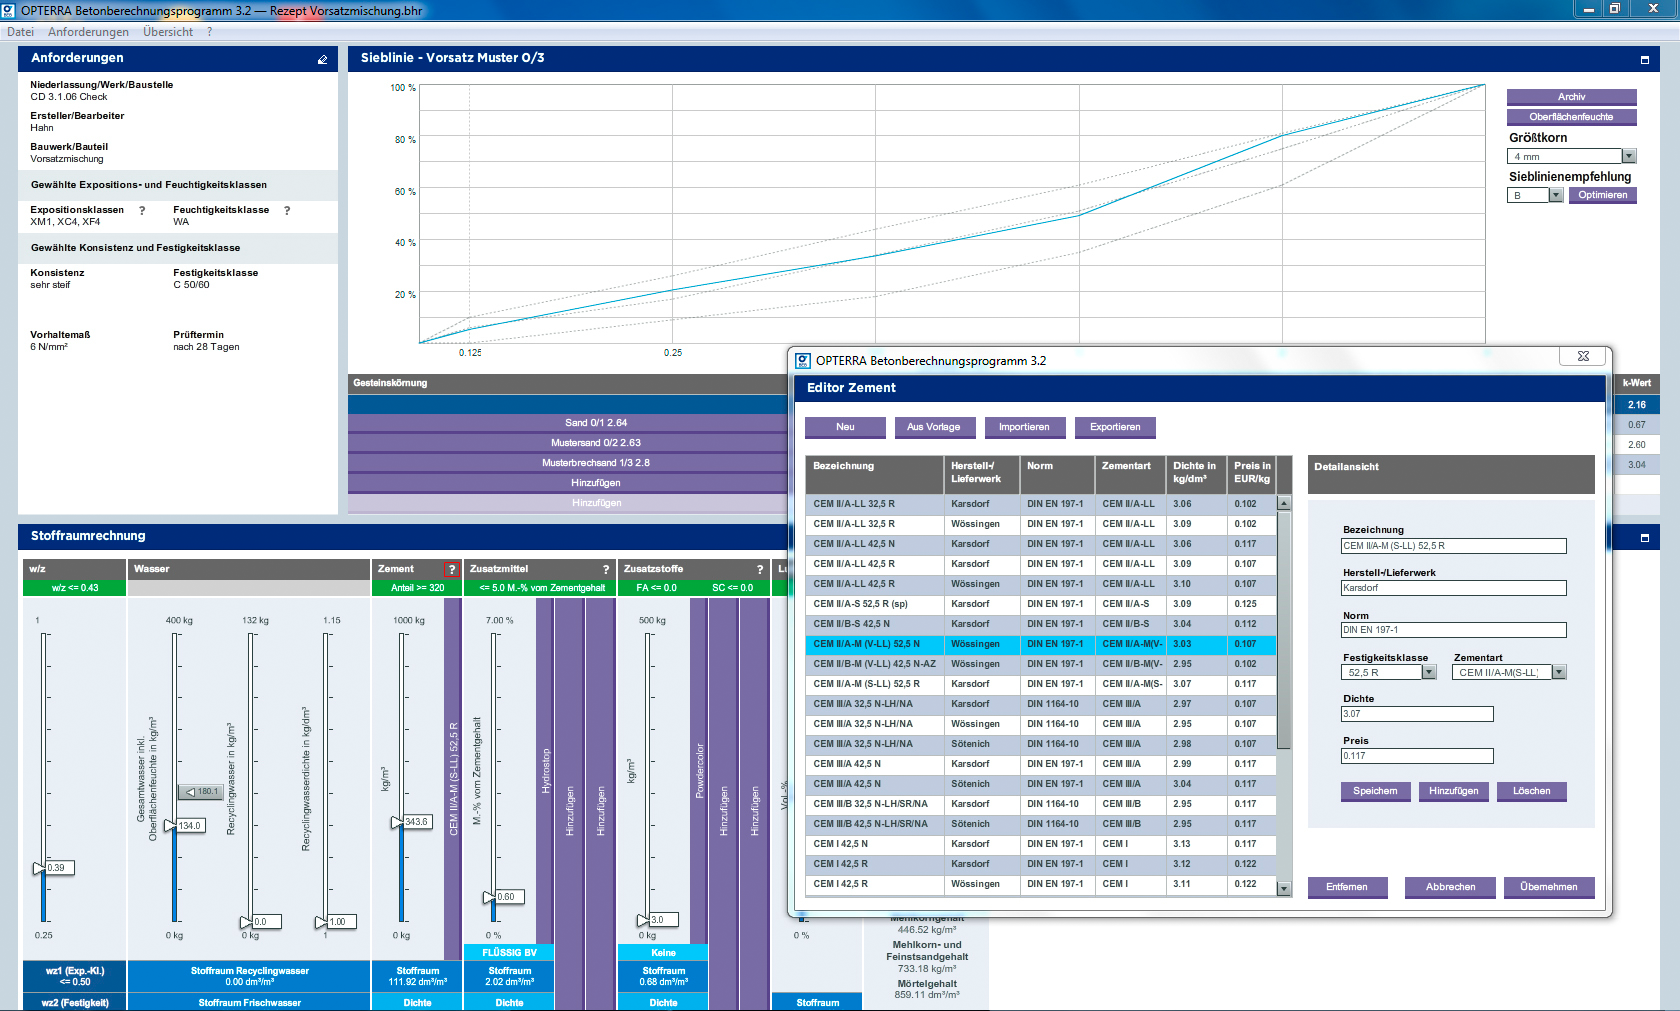Collapse the Stoffraumrechnung panel via header icon
The image size is (1680, 1011).
[x=1645, y=538]
